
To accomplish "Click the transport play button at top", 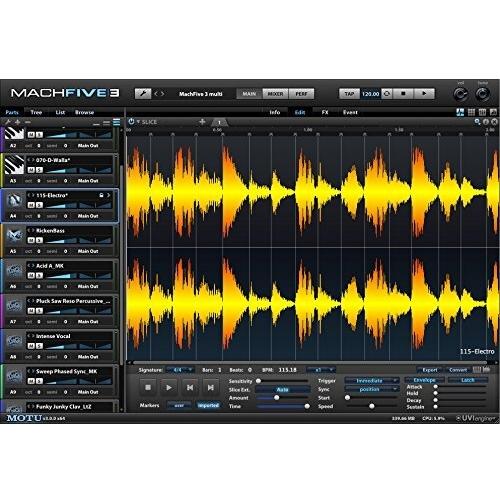I will coord(424,94).
